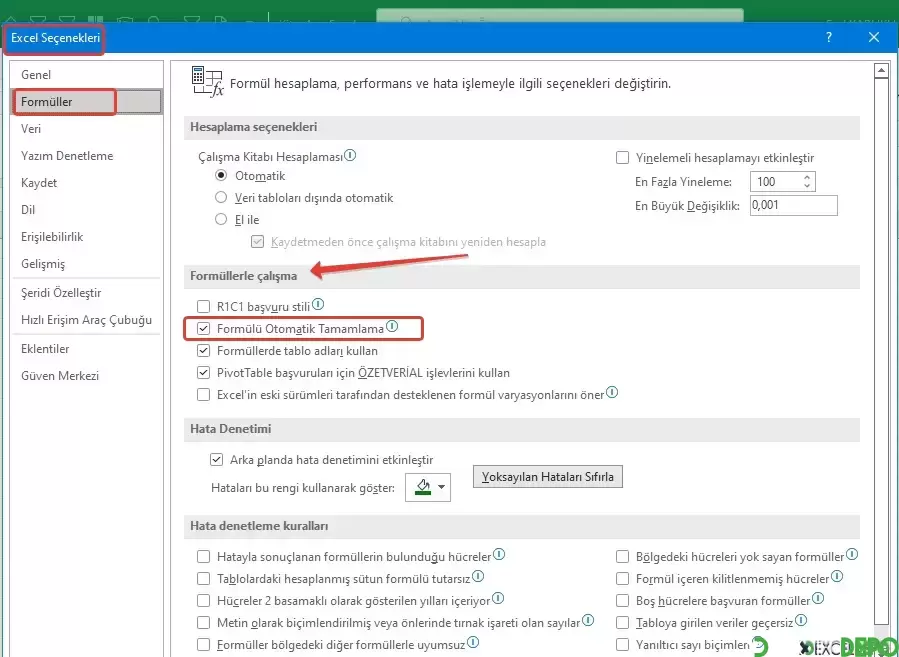Check Metin olarak biçimlendirilmiş sayılar option

pyautogui.click(x=204, y=623)
